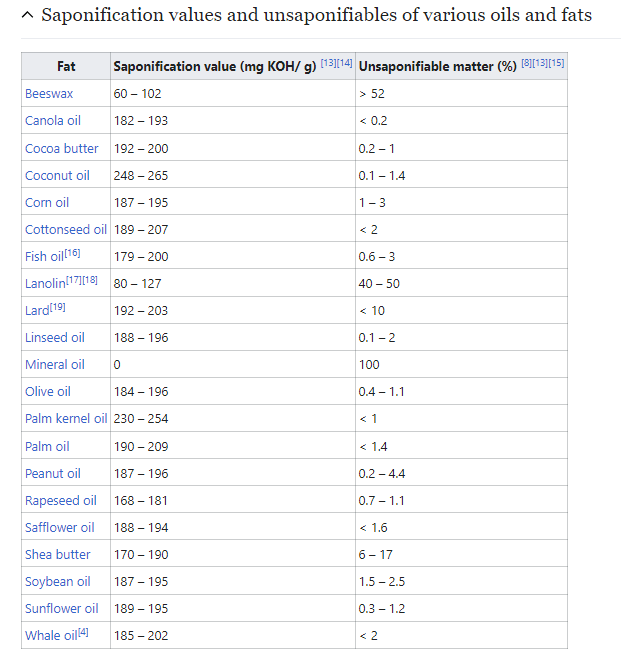The height and width of the screenshot is (654, 621).
Task: Collapse the Saponification values section chevron
Action: point(27,16)
